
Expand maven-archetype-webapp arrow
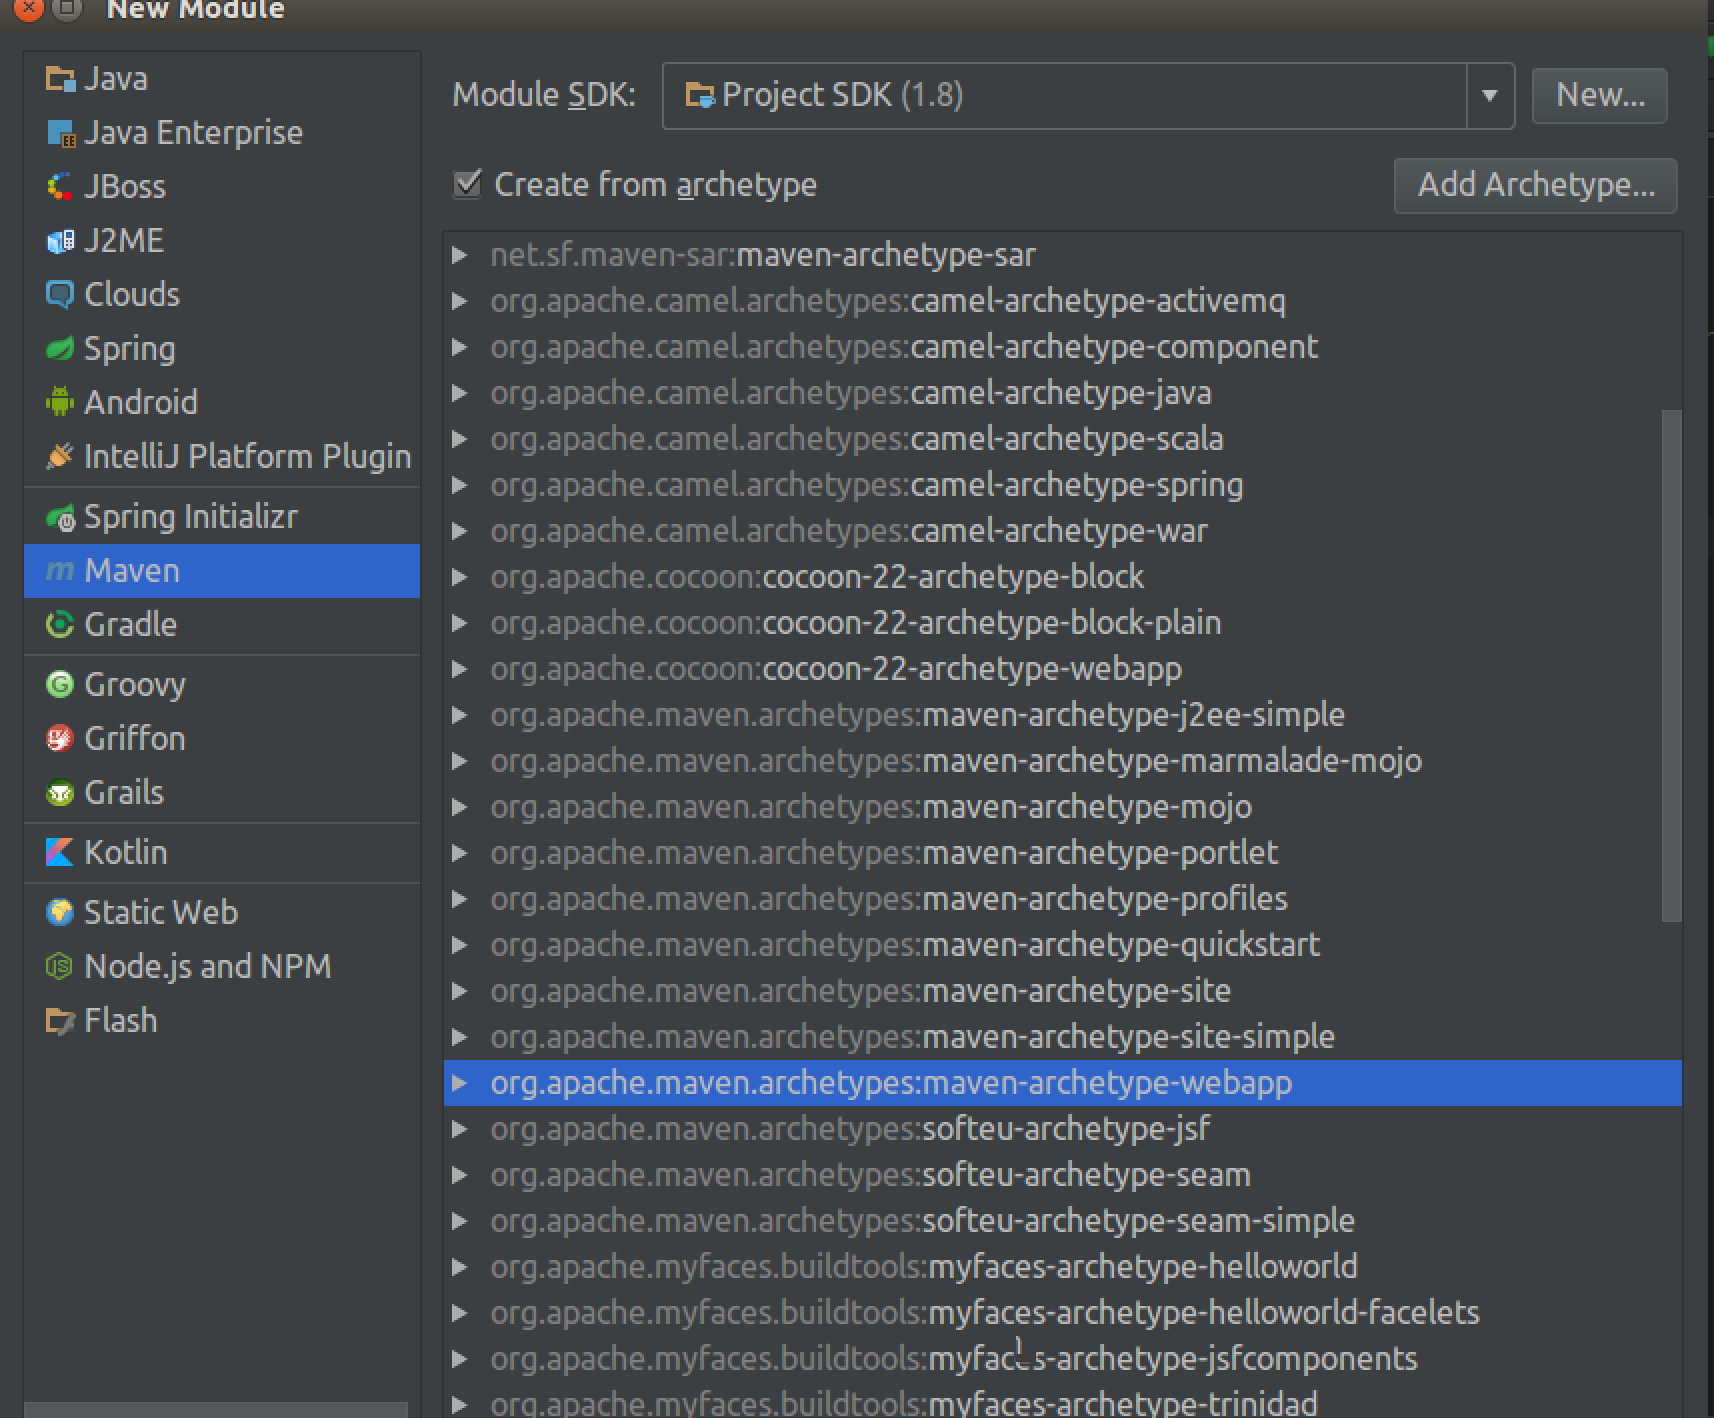[460, 1083]
